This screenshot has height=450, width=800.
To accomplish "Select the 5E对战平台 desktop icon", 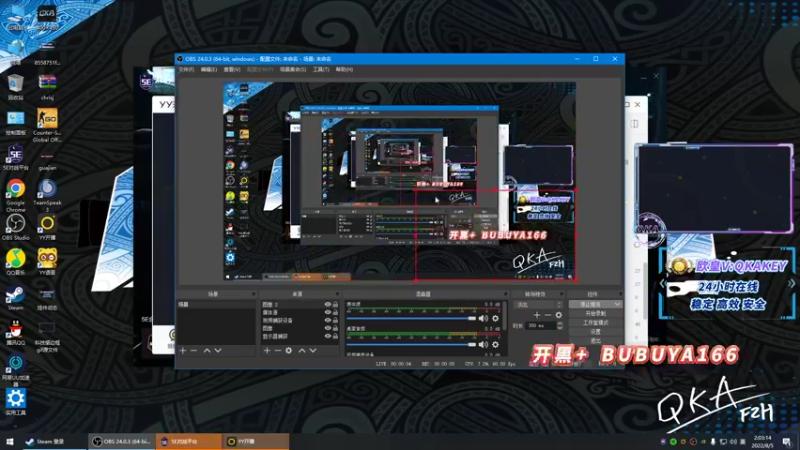I will (15, 157).
